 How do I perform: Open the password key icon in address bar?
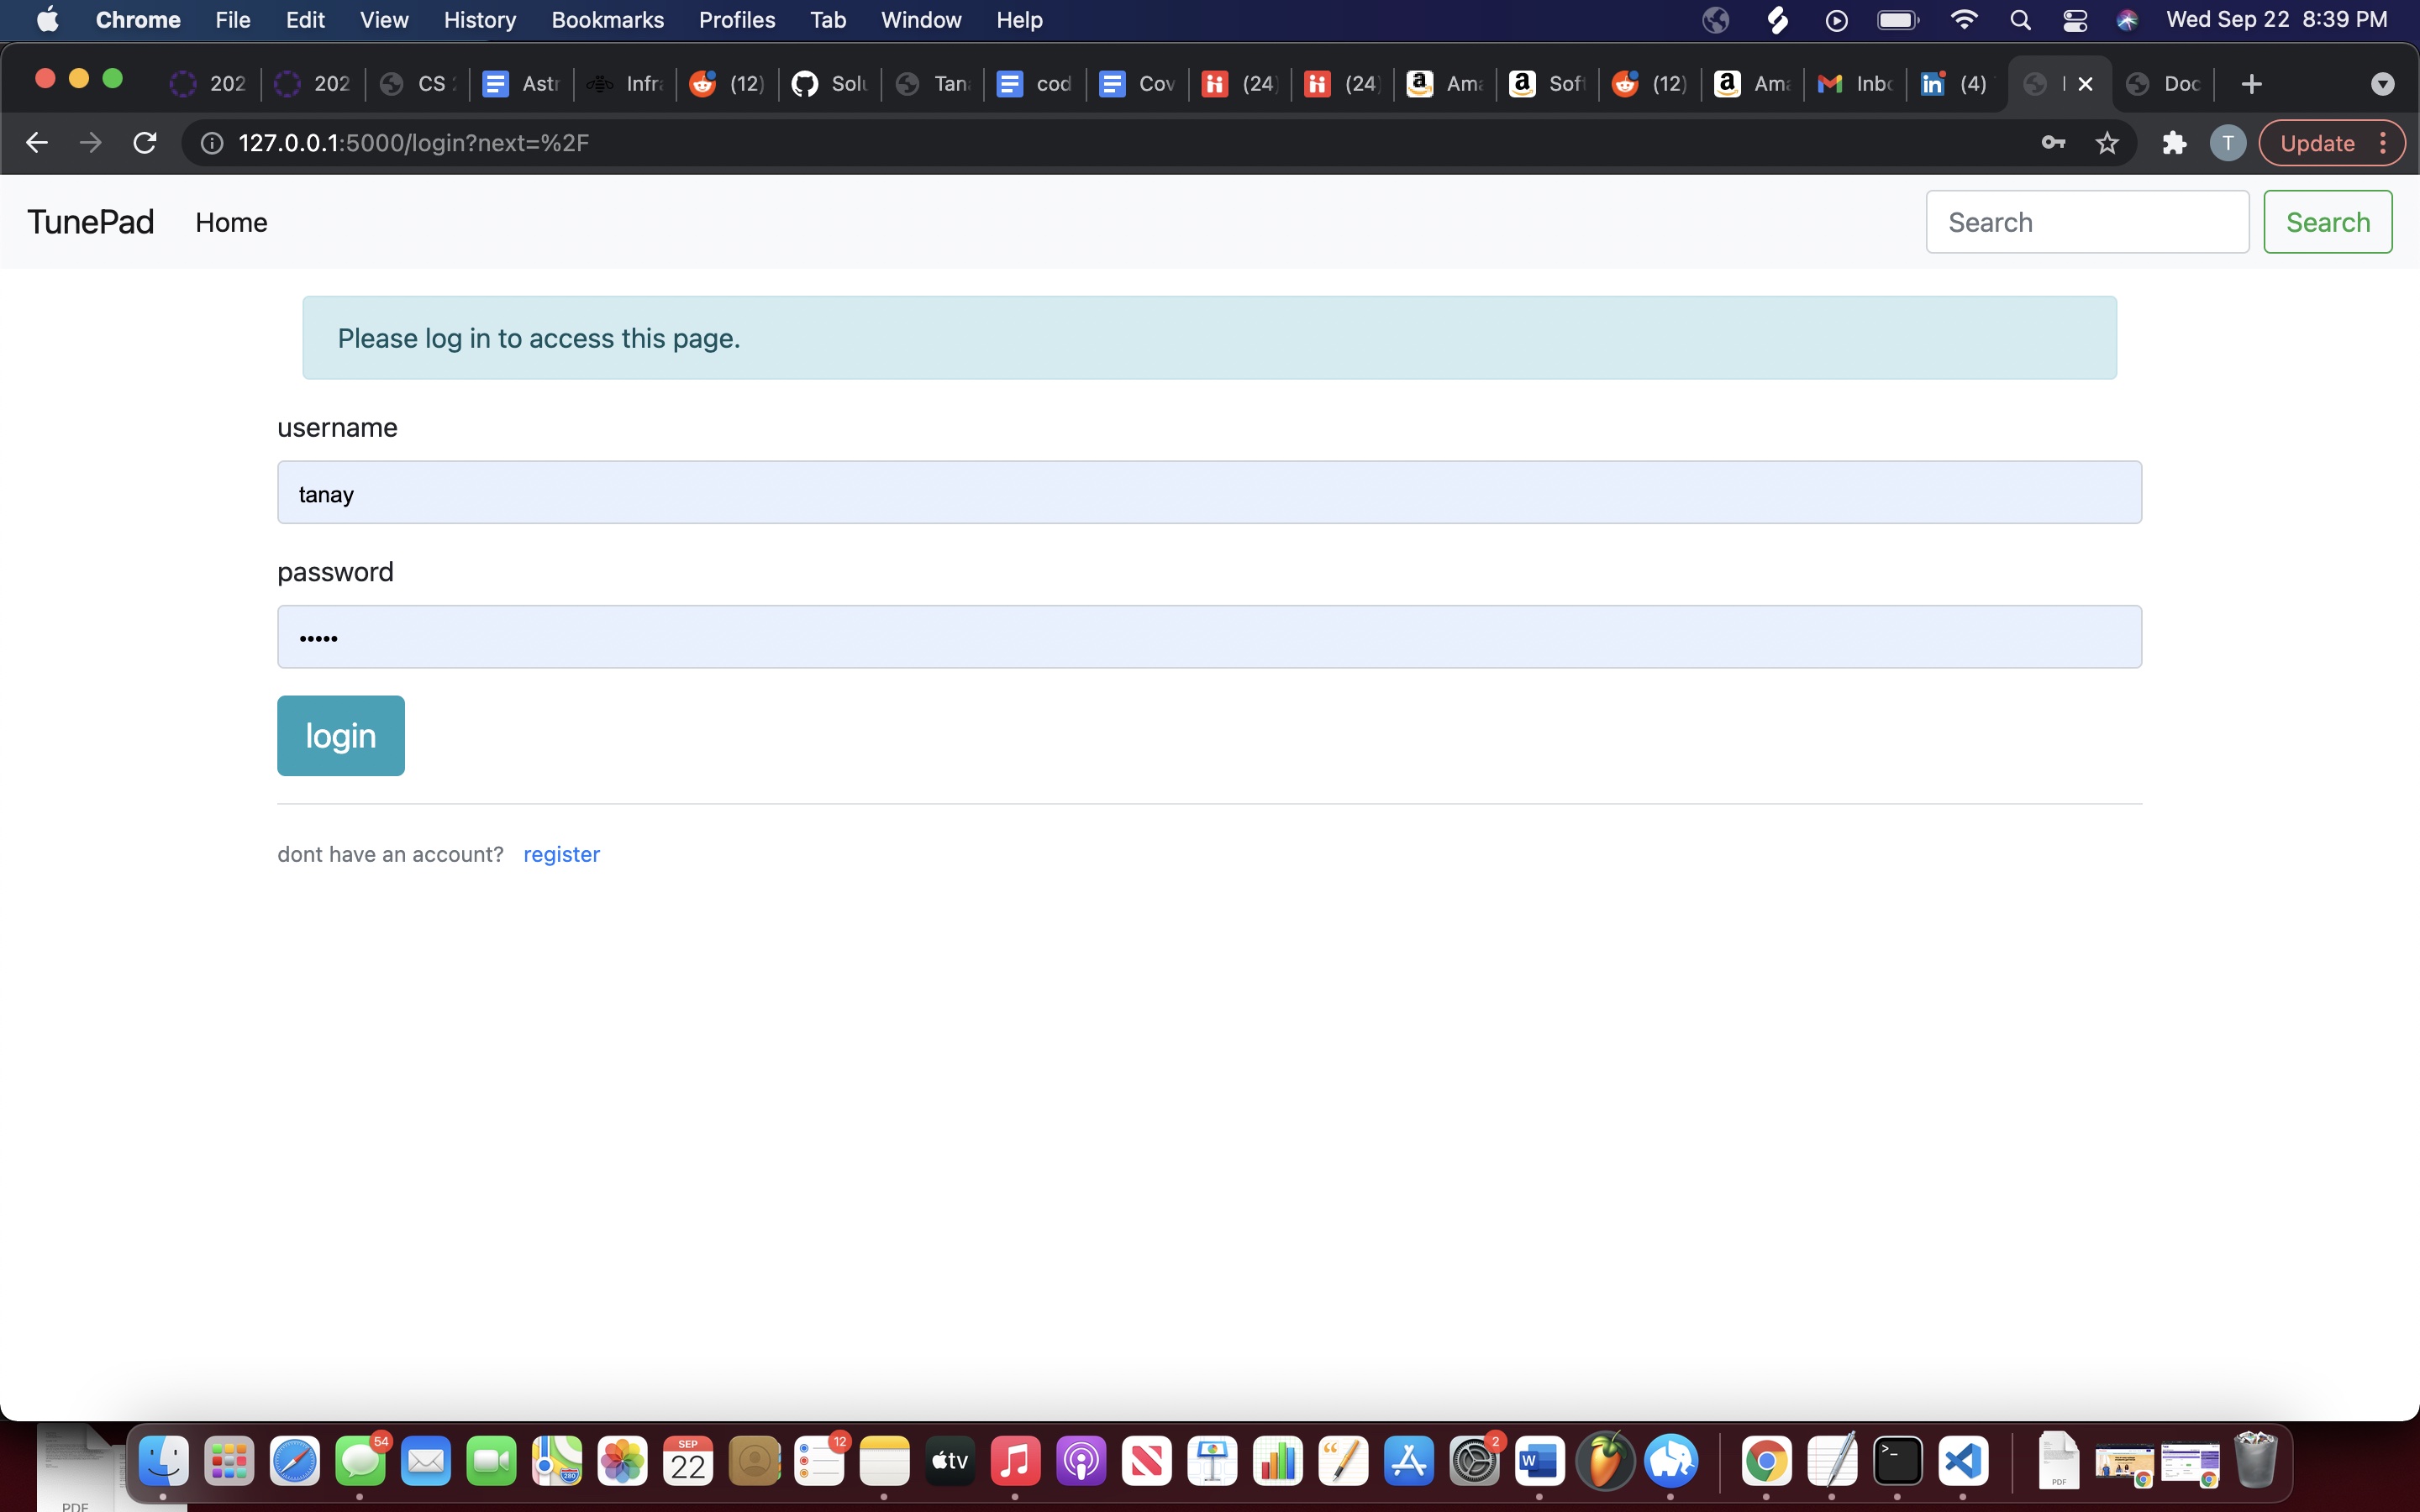click(x=2053, y=142)
